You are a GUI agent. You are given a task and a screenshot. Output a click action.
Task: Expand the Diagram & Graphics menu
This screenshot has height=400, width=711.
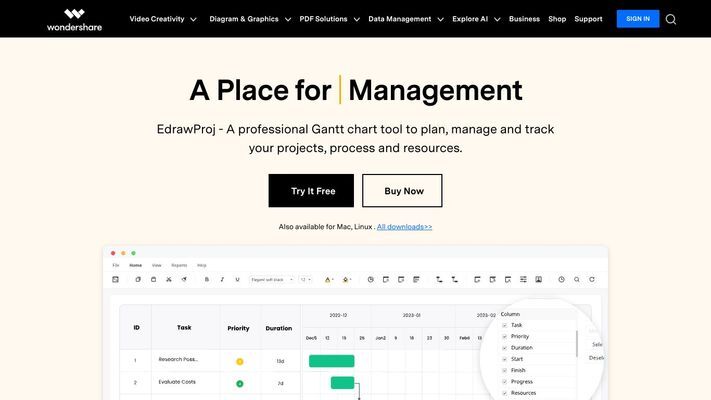(250, 19)
